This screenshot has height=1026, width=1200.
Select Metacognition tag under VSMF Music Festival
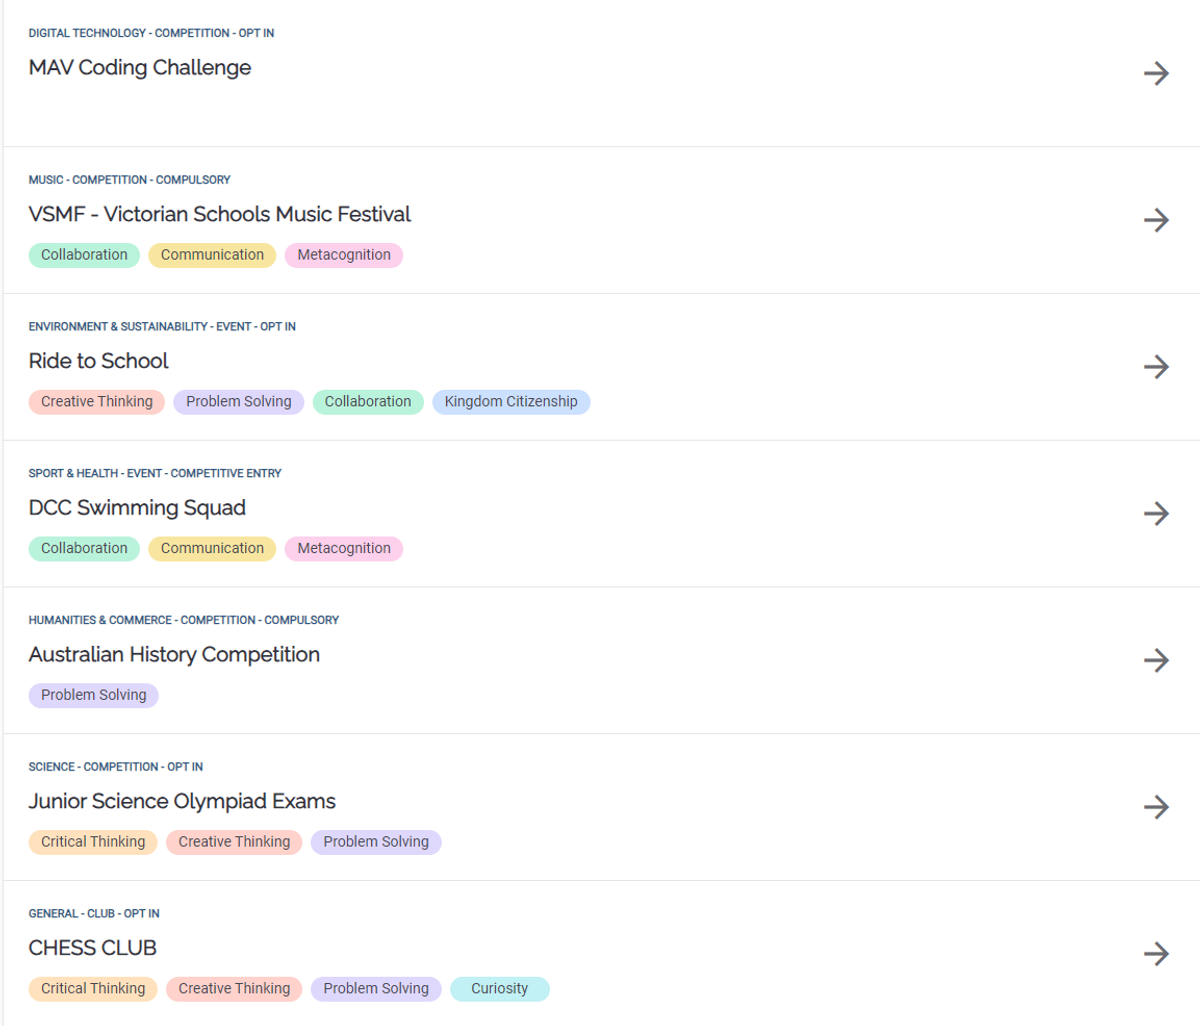pyautogui.click(x=344, y=255)
